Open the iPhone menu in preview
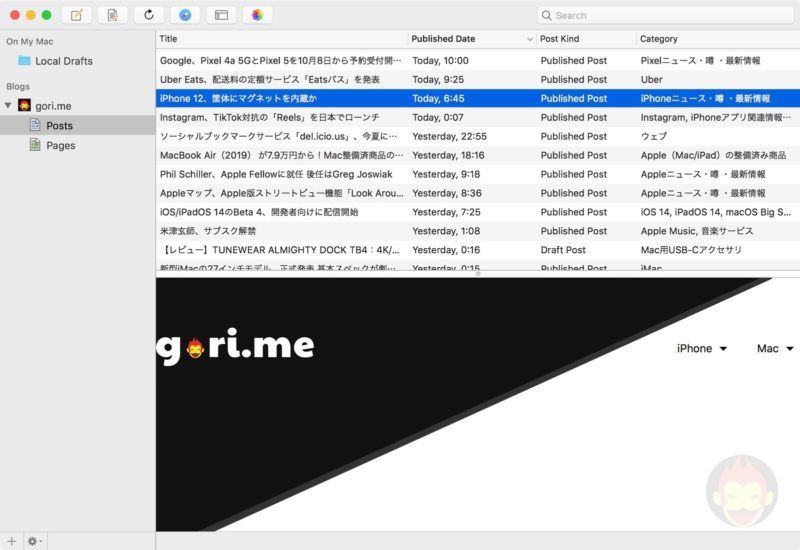The image size is (800, 550). click(x=702, y=348)
